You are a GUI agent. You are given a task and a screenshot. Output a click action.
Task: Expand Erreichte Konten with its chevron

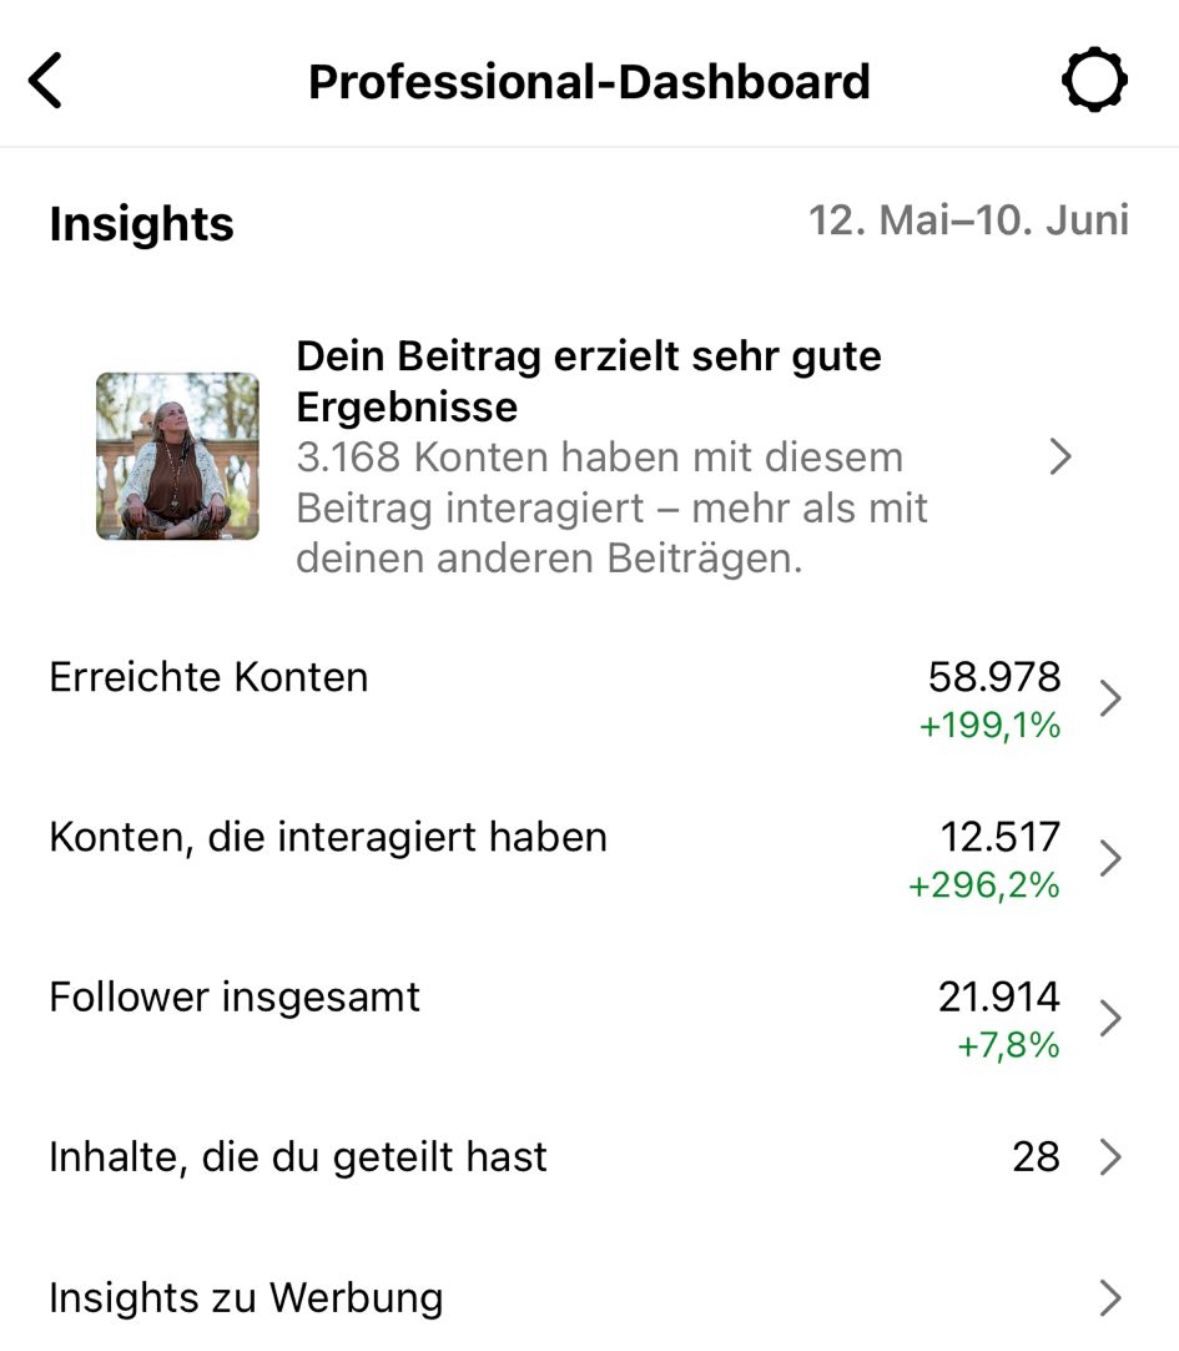tap(1109, 698)
